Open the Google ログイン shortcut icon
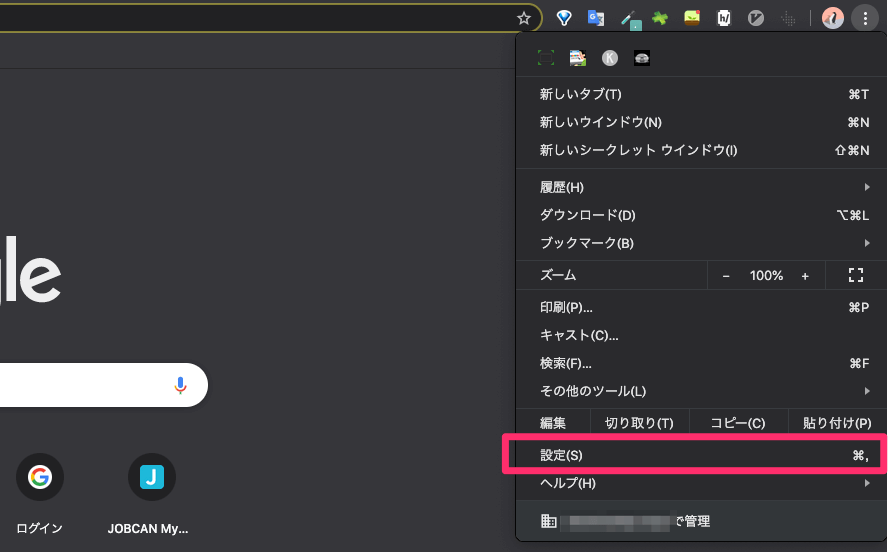Image resolution: width=888 pixels, height=552 pixels. coord(40,477)
